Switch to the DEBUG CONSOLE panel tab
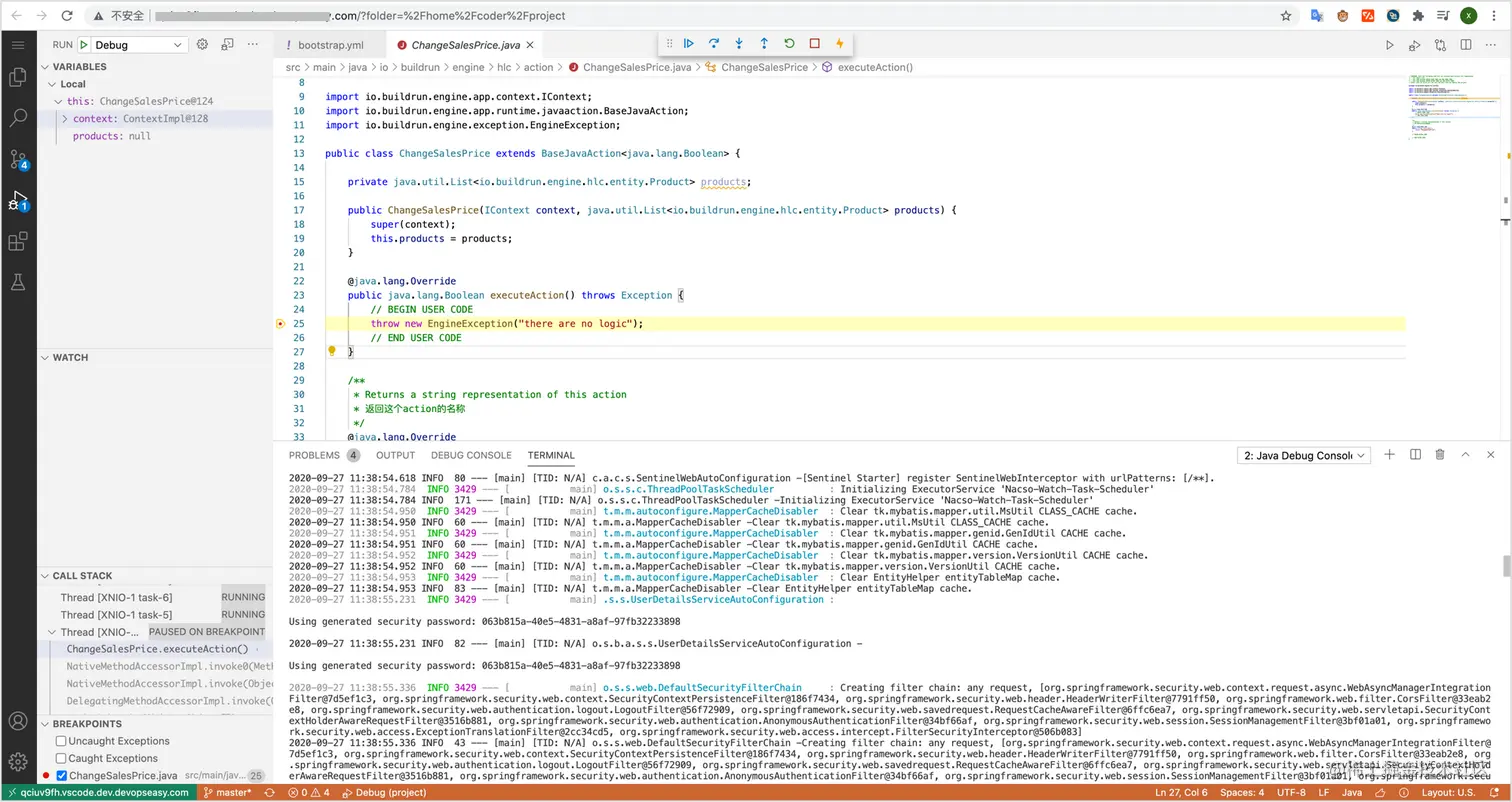 (x=471, y=455)
